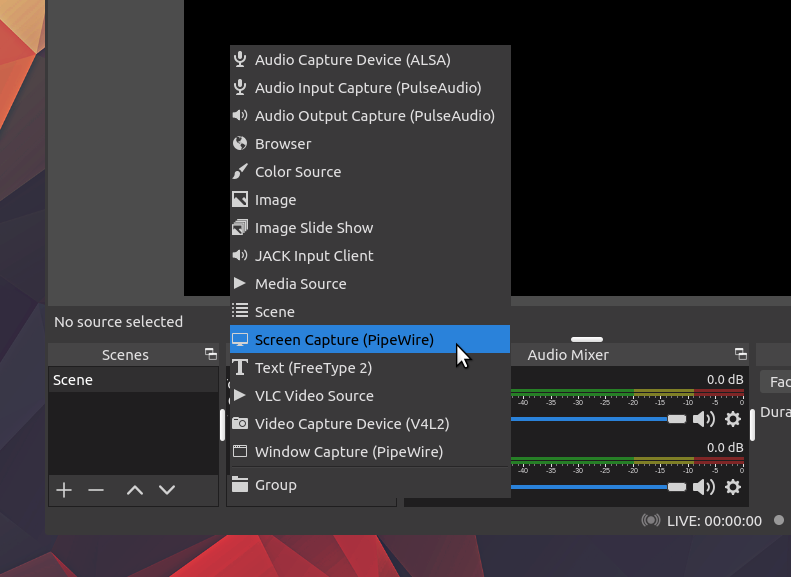Select the Scene item in Scenes list
791x577 pixels.
click(x=134, y=380)
